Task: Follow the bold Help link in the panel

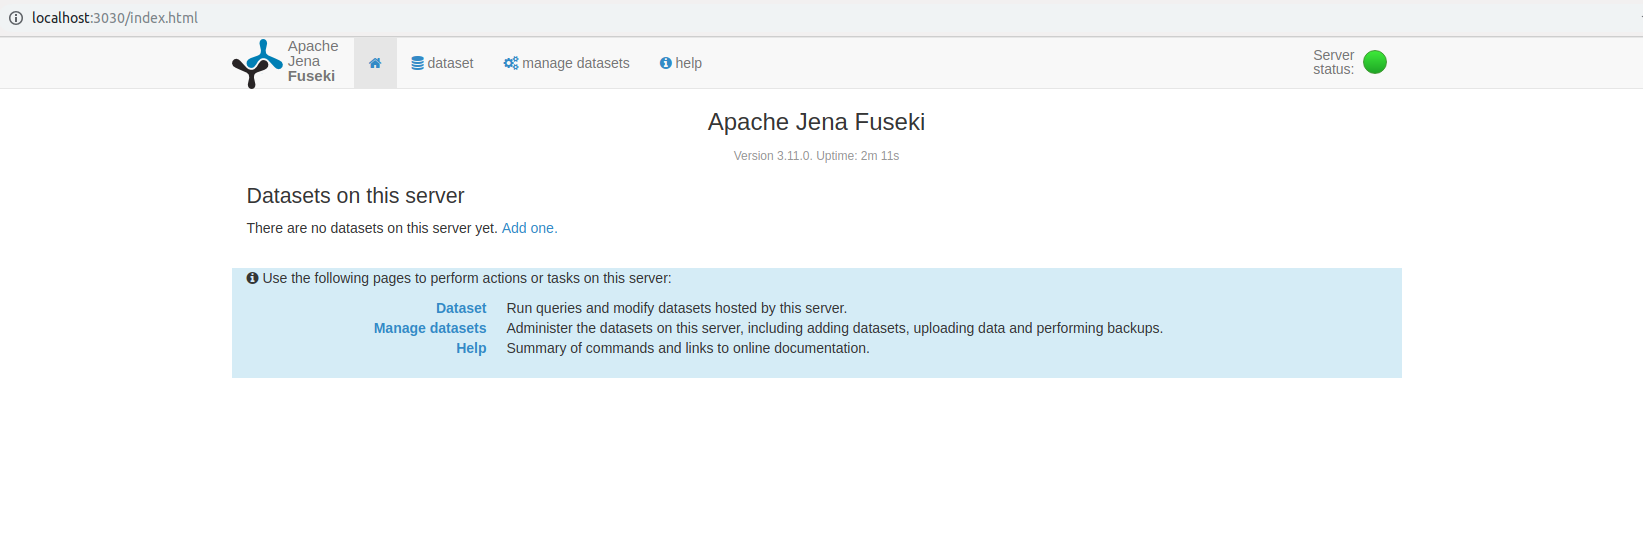Action: pyautogui.click(x=471, y=348)
